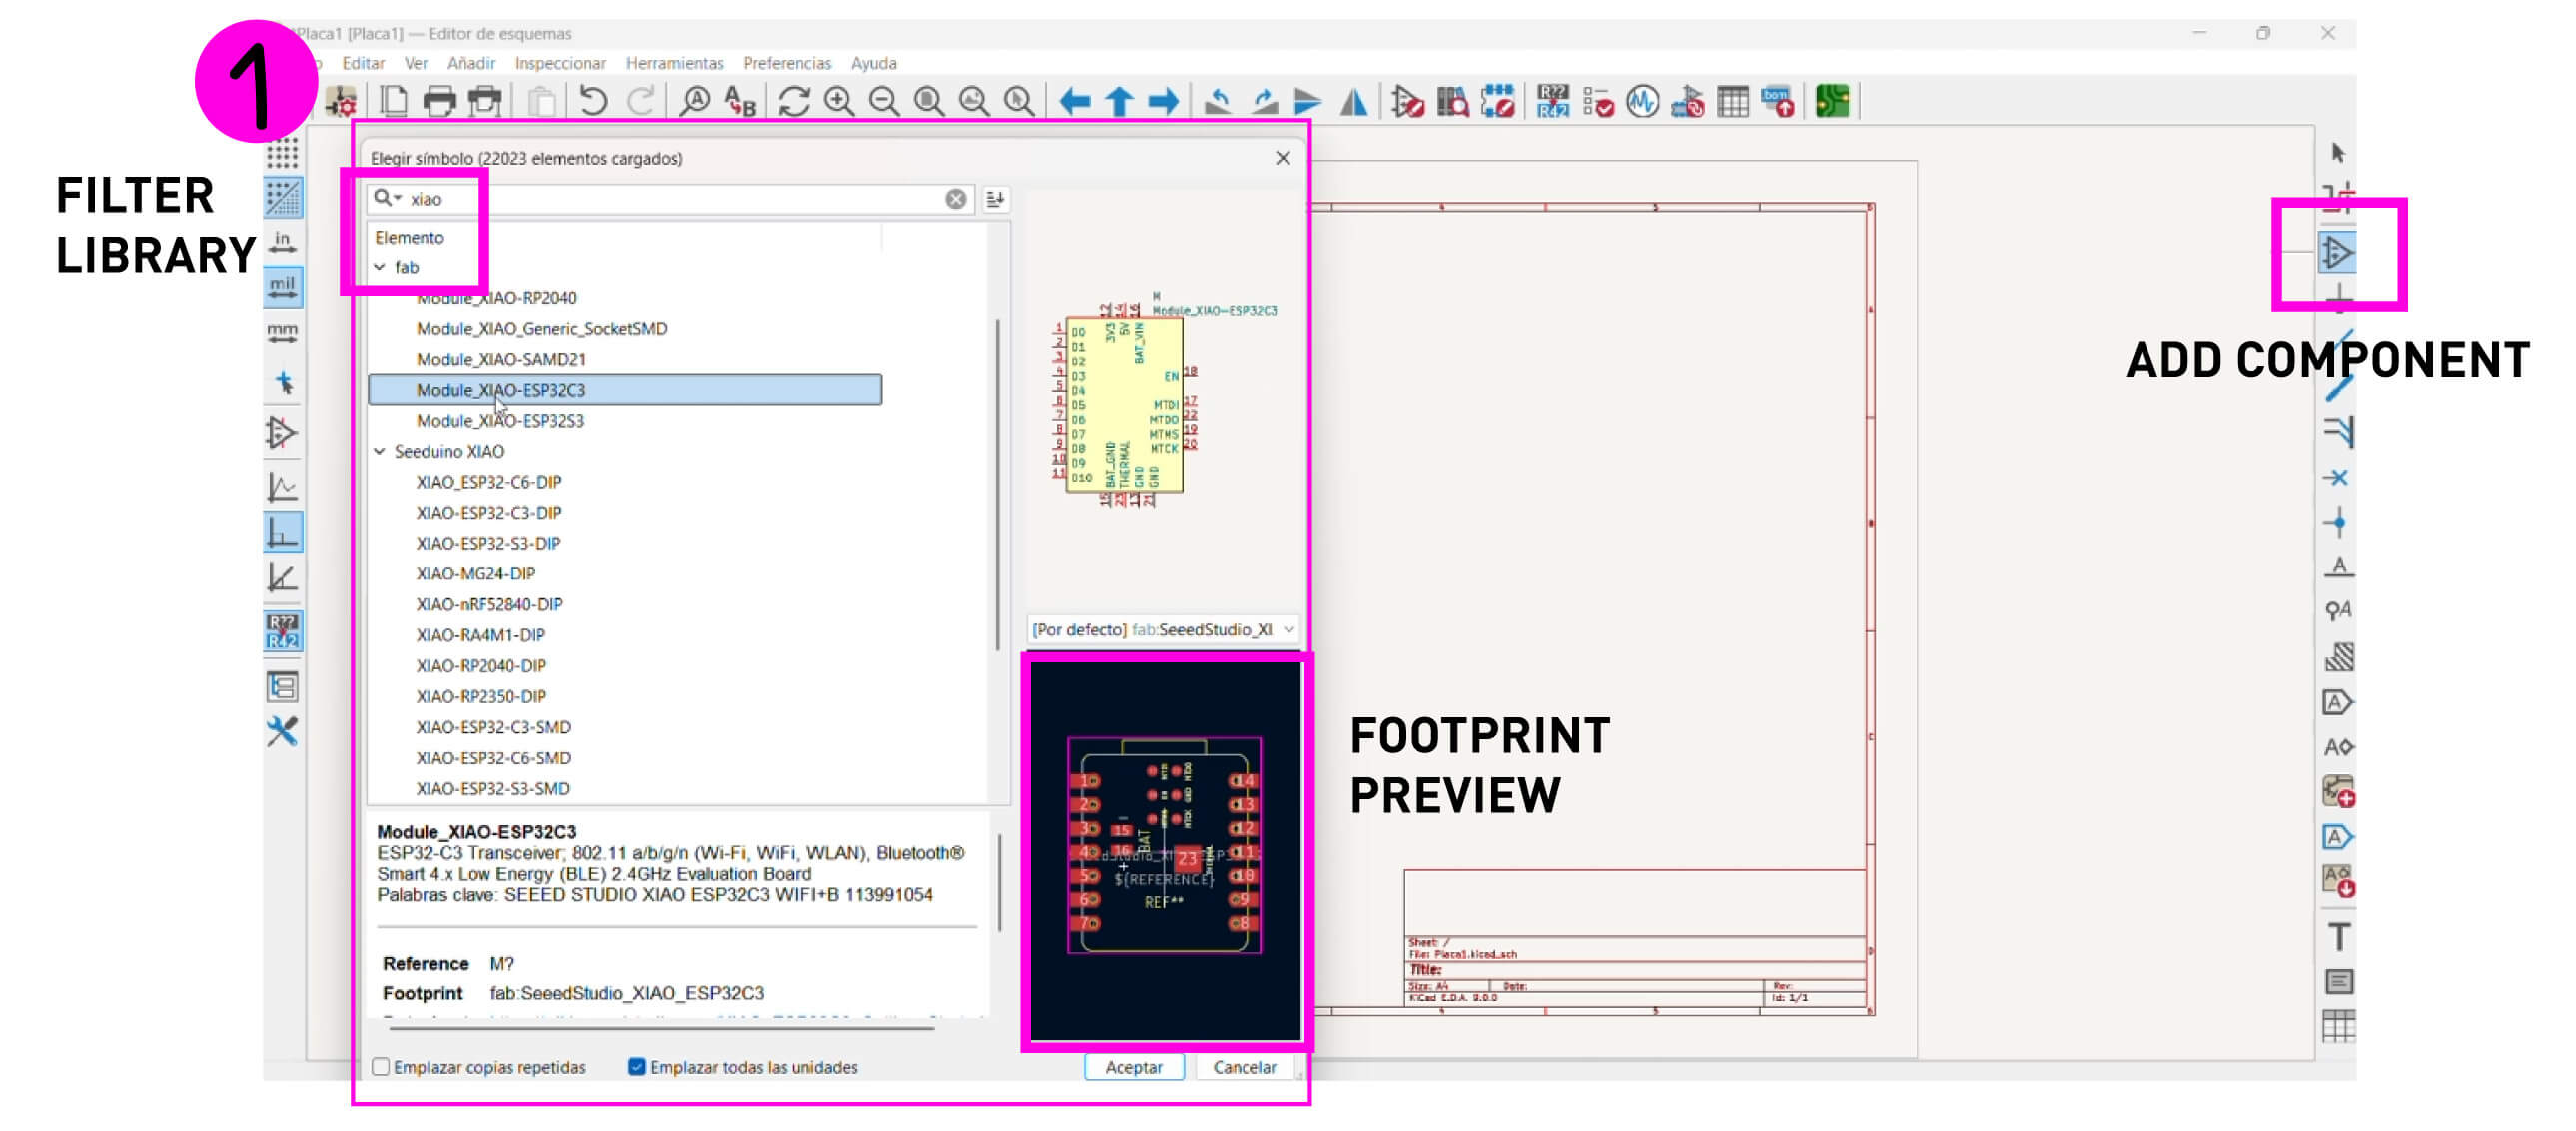Refresh the schematic view
Screen dimensions: 2576x1131
pos(794,101)
